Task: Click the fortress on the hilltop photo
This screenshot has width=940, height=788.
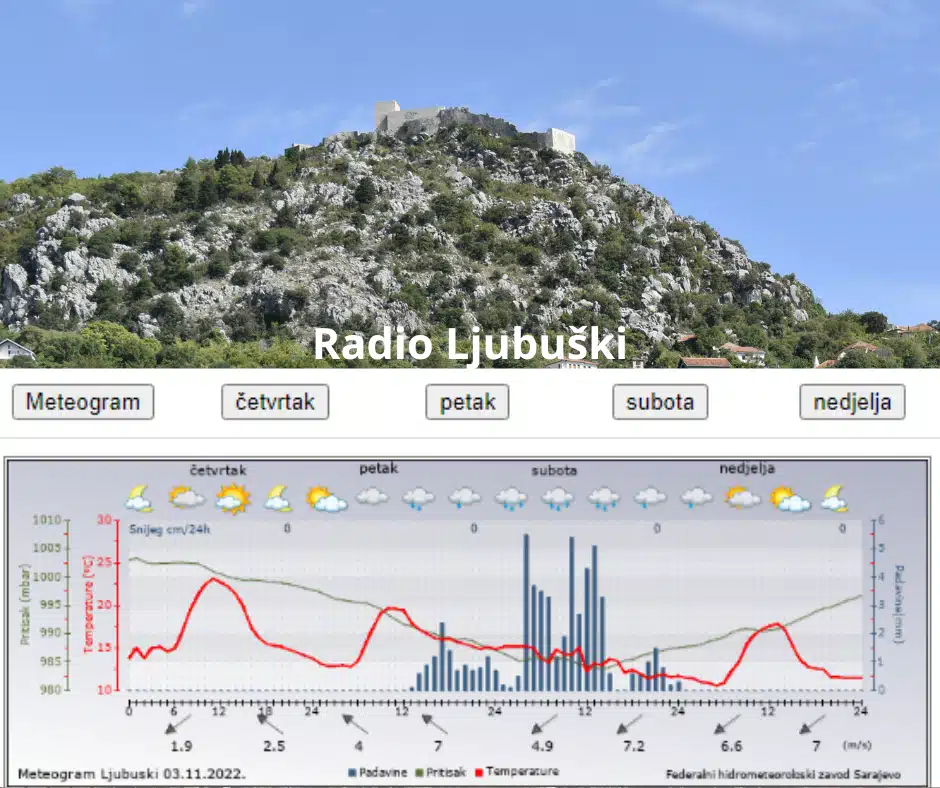Action: (x=474, y=125)
